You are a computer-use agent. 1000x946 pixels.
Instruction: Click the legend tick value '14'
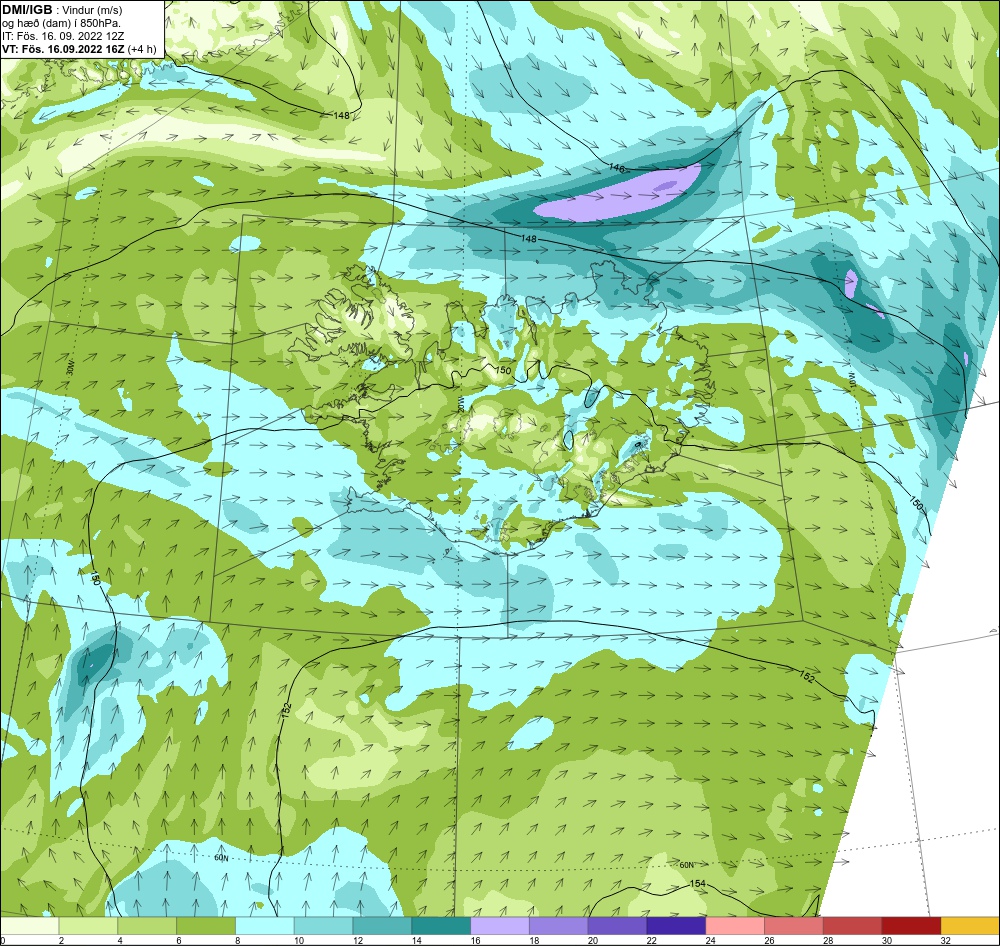(x=416, y=940)
